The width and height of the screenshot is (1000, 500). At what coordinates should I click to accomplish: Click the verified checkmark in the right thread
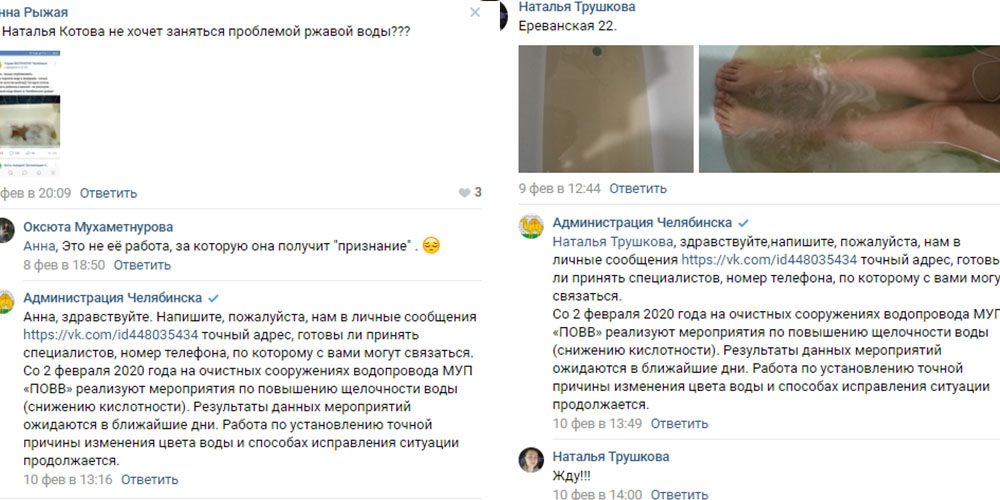point(743,223)
